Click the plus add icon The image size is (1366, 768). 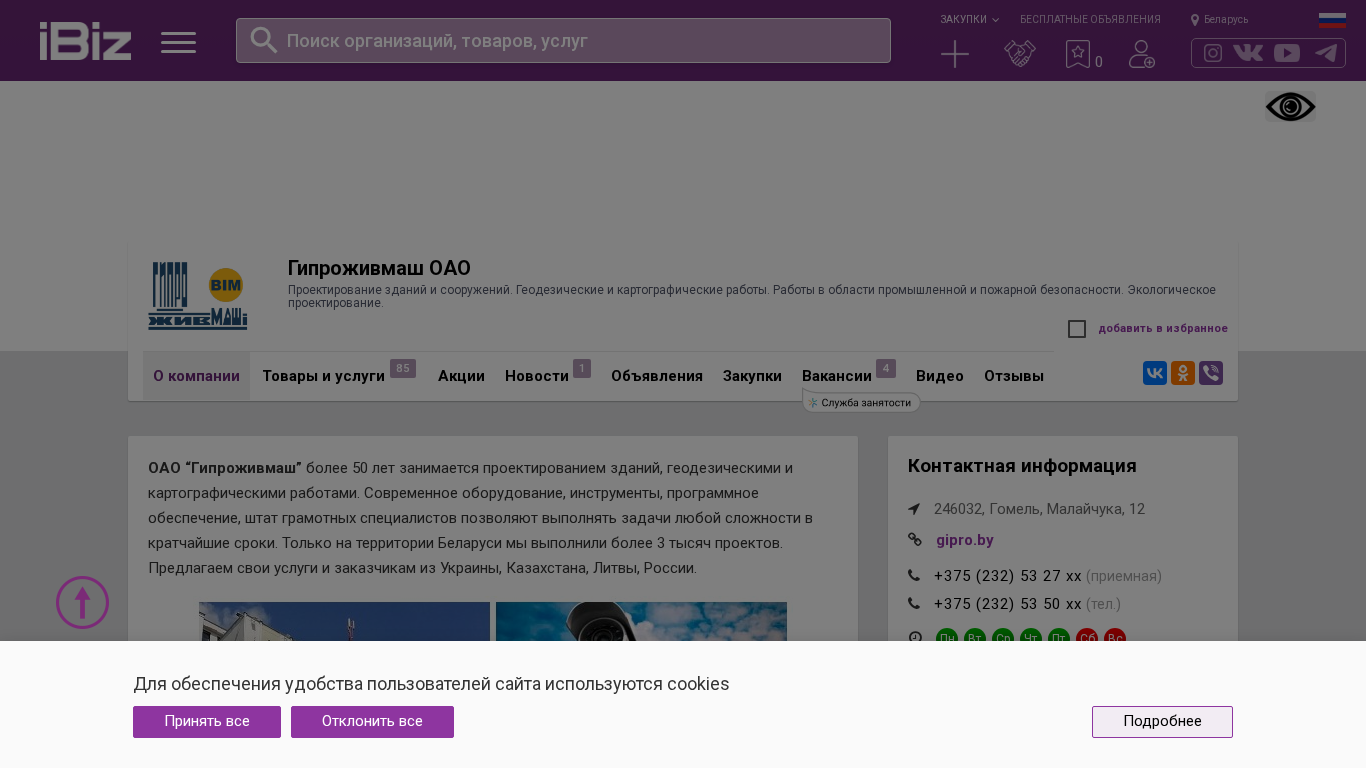[955, 54]
